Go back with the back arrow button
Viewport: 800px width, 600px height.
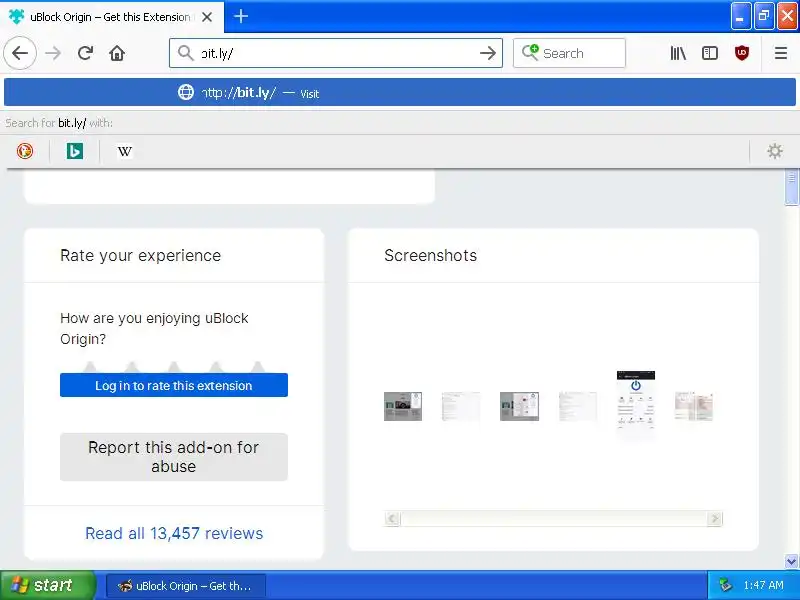pyautogui.click(x=20, y=53)
